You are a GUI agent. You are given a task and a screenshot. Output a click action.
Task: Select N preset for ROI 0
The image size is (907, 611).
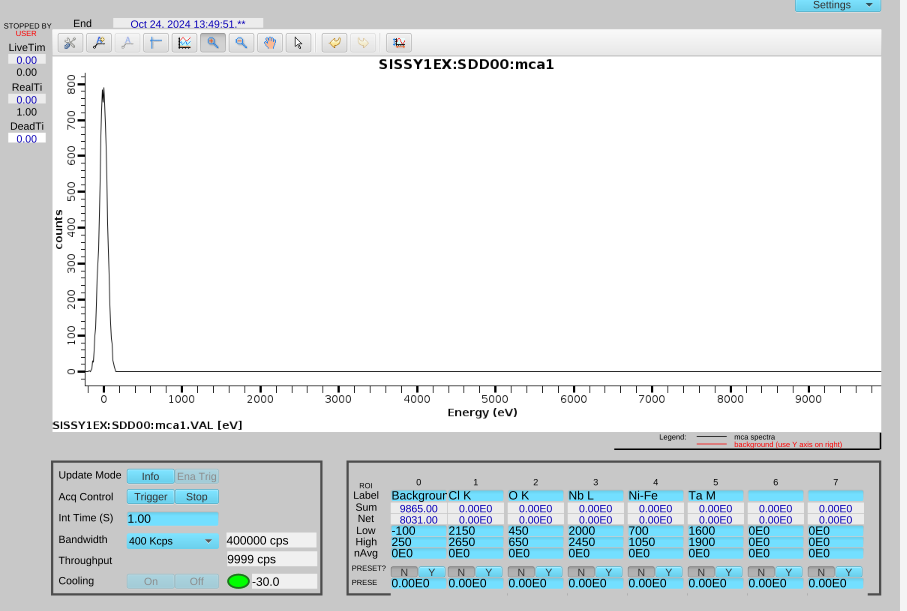click(x=404, y=572)
